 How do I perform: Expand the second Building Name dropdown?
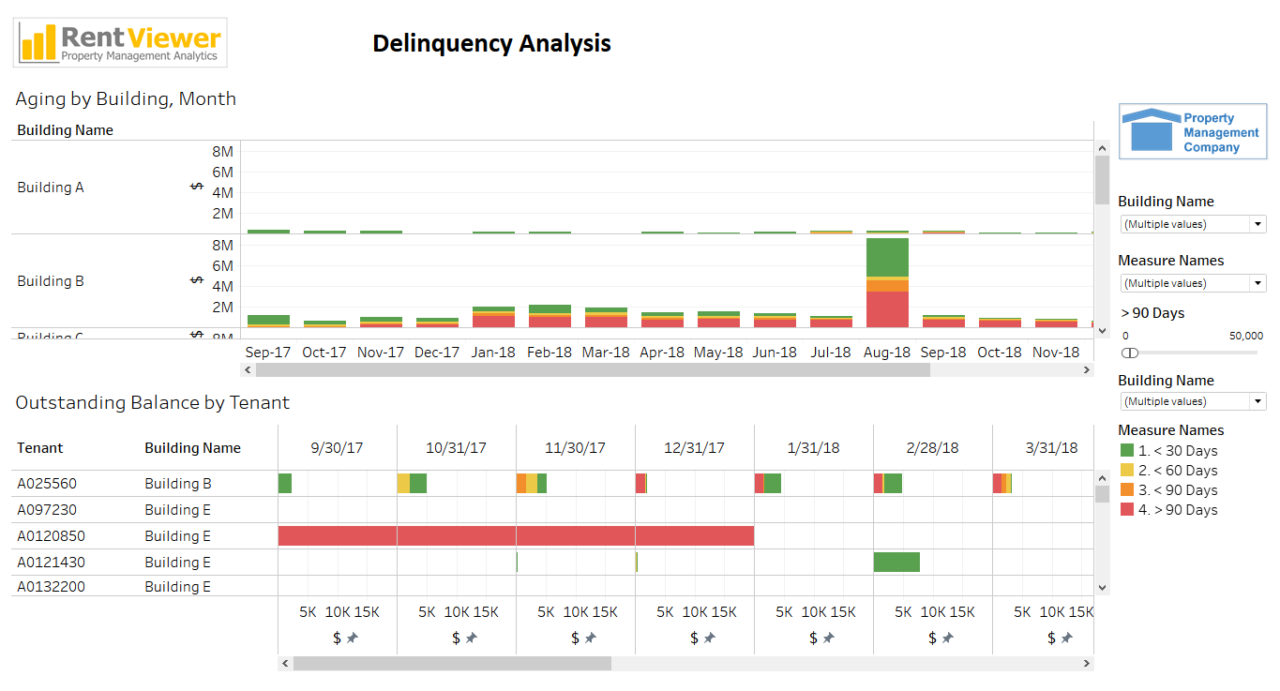tap(1192, 401)
